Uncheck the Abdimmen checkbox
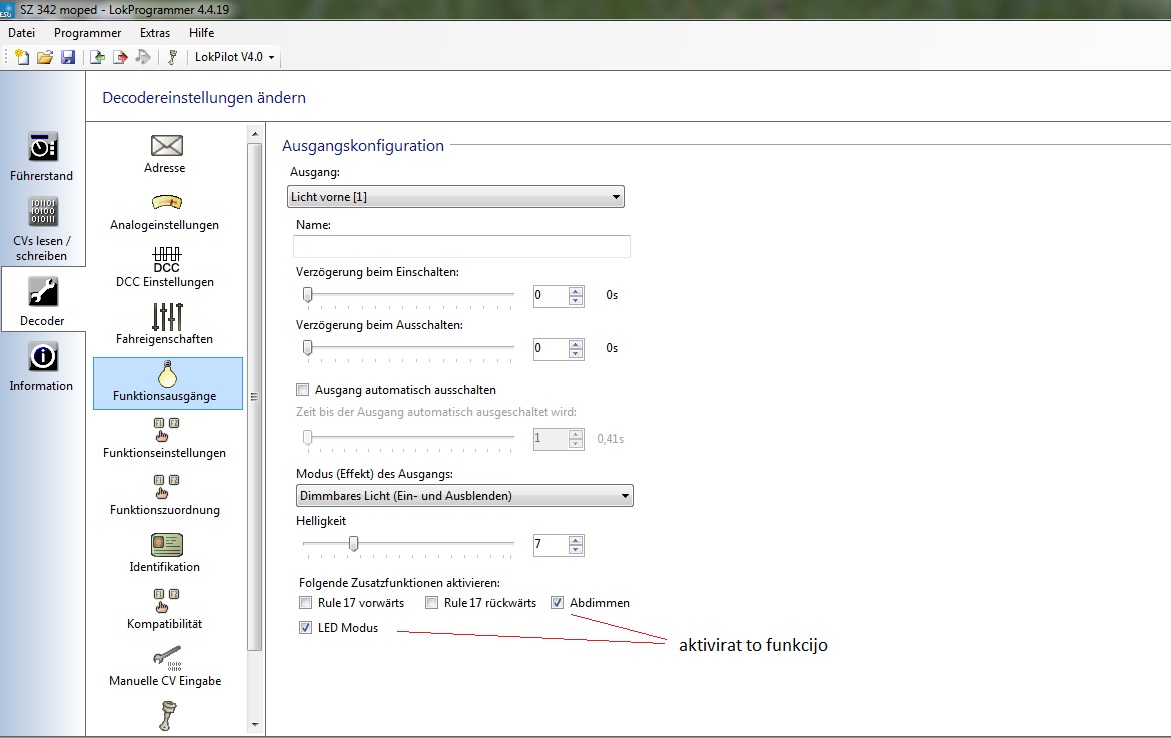Viewport: 1171px width, 738px height. pos(557,603)
